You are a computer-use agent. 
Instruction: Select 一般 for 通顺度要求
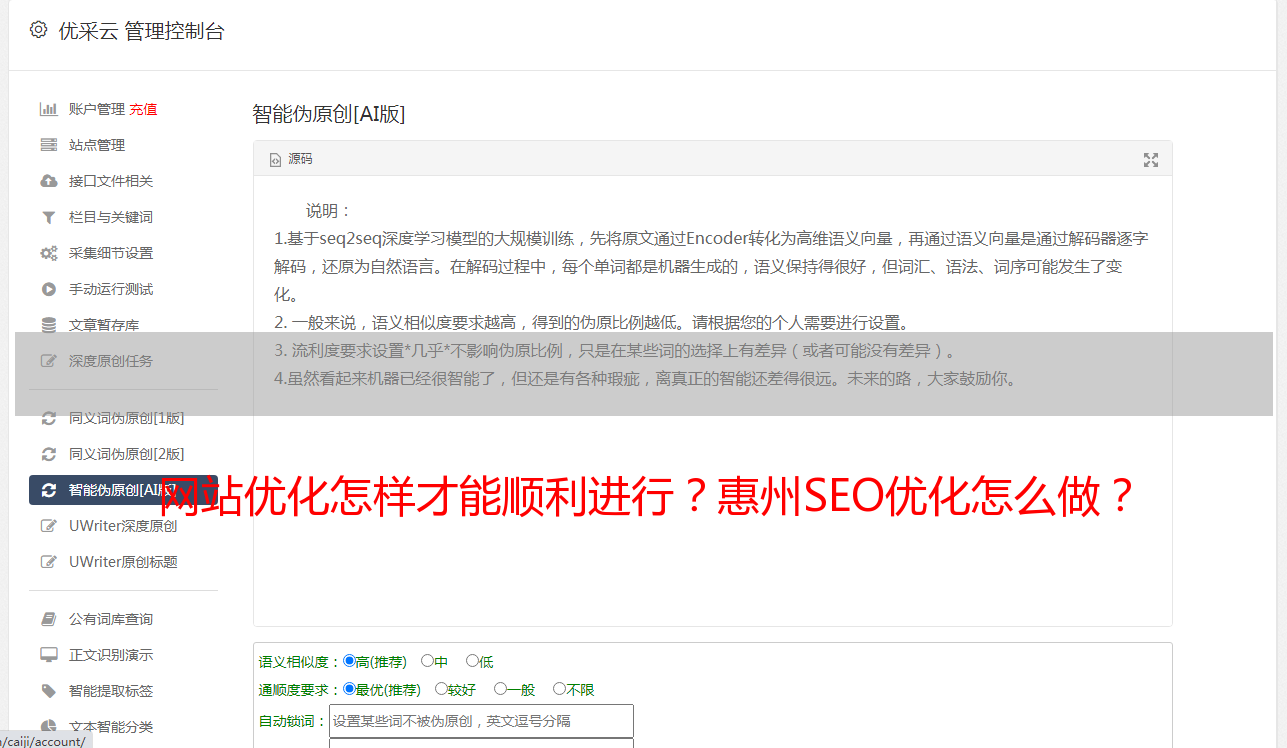(500, 689)
